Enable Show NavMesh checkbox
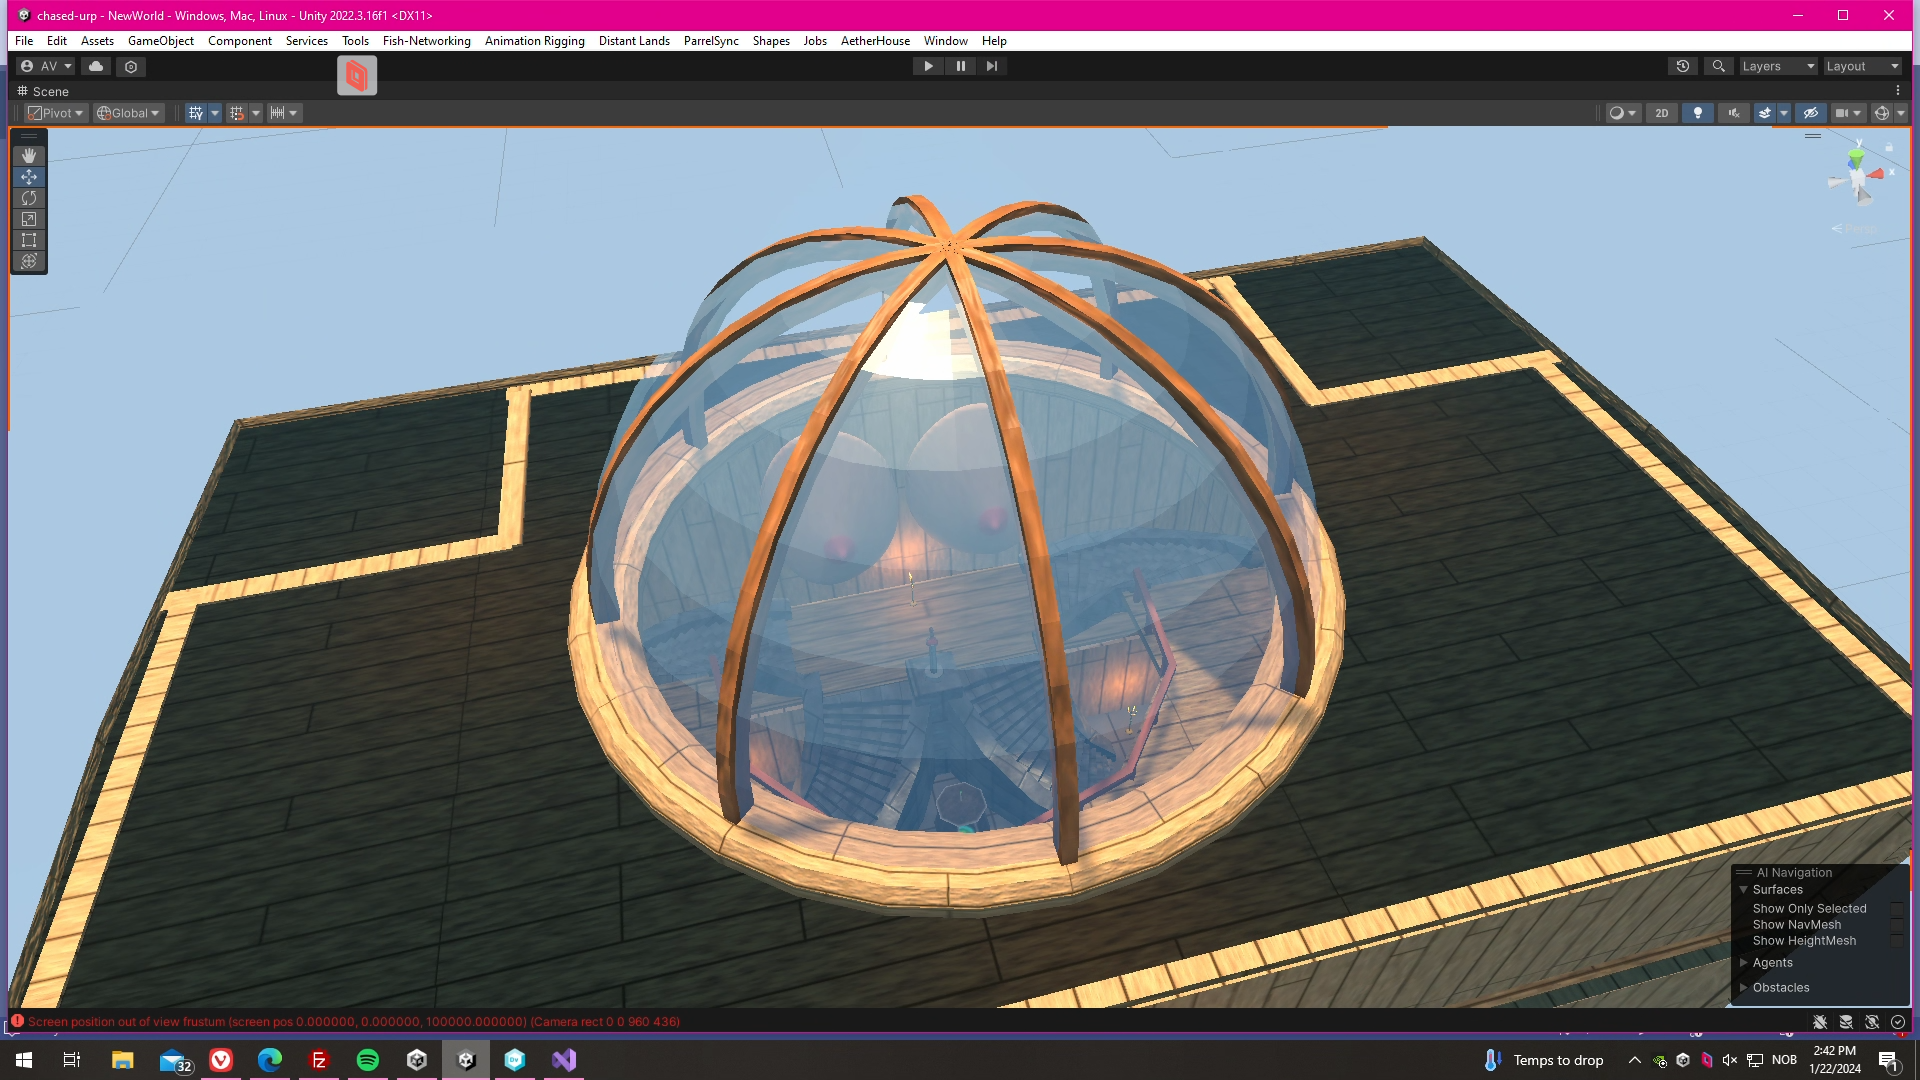The image size is (1920, 1080). pos(1896,925)
